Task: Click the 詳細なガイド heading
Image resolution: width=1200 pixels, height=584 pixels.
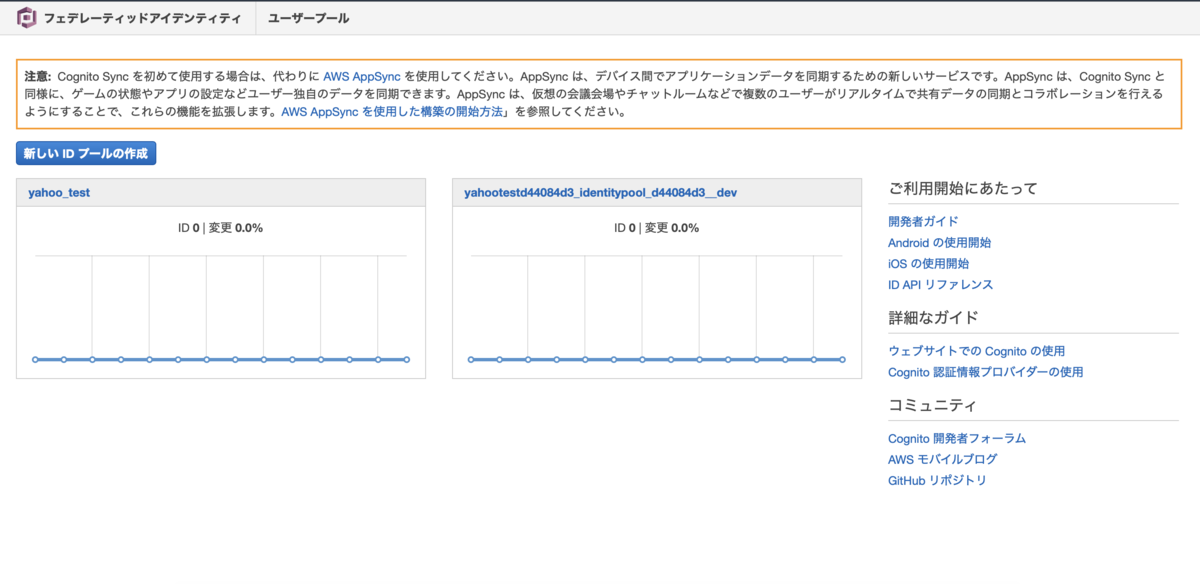Action: click(x=933, y=318)
